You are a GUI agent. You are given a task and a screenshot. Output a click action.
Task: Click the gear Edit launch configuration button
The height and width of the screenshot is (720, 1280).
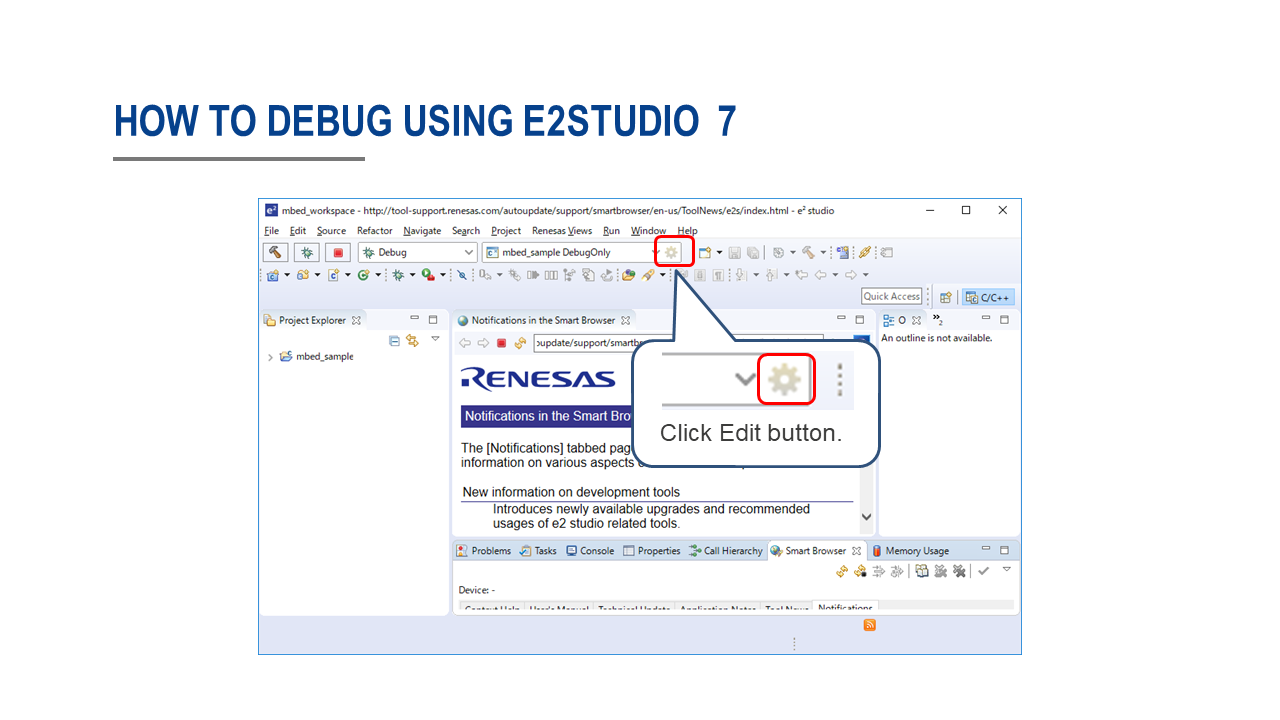pos(672,253)
